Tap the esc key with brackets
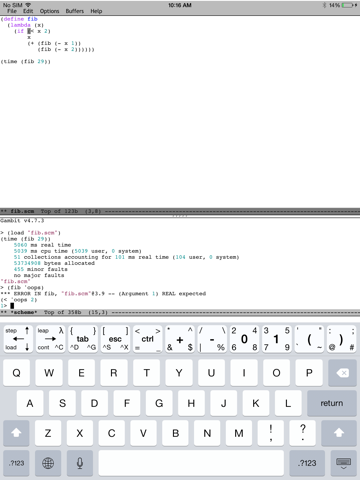This screenshot has height=480, width=360. pos(115,339)
